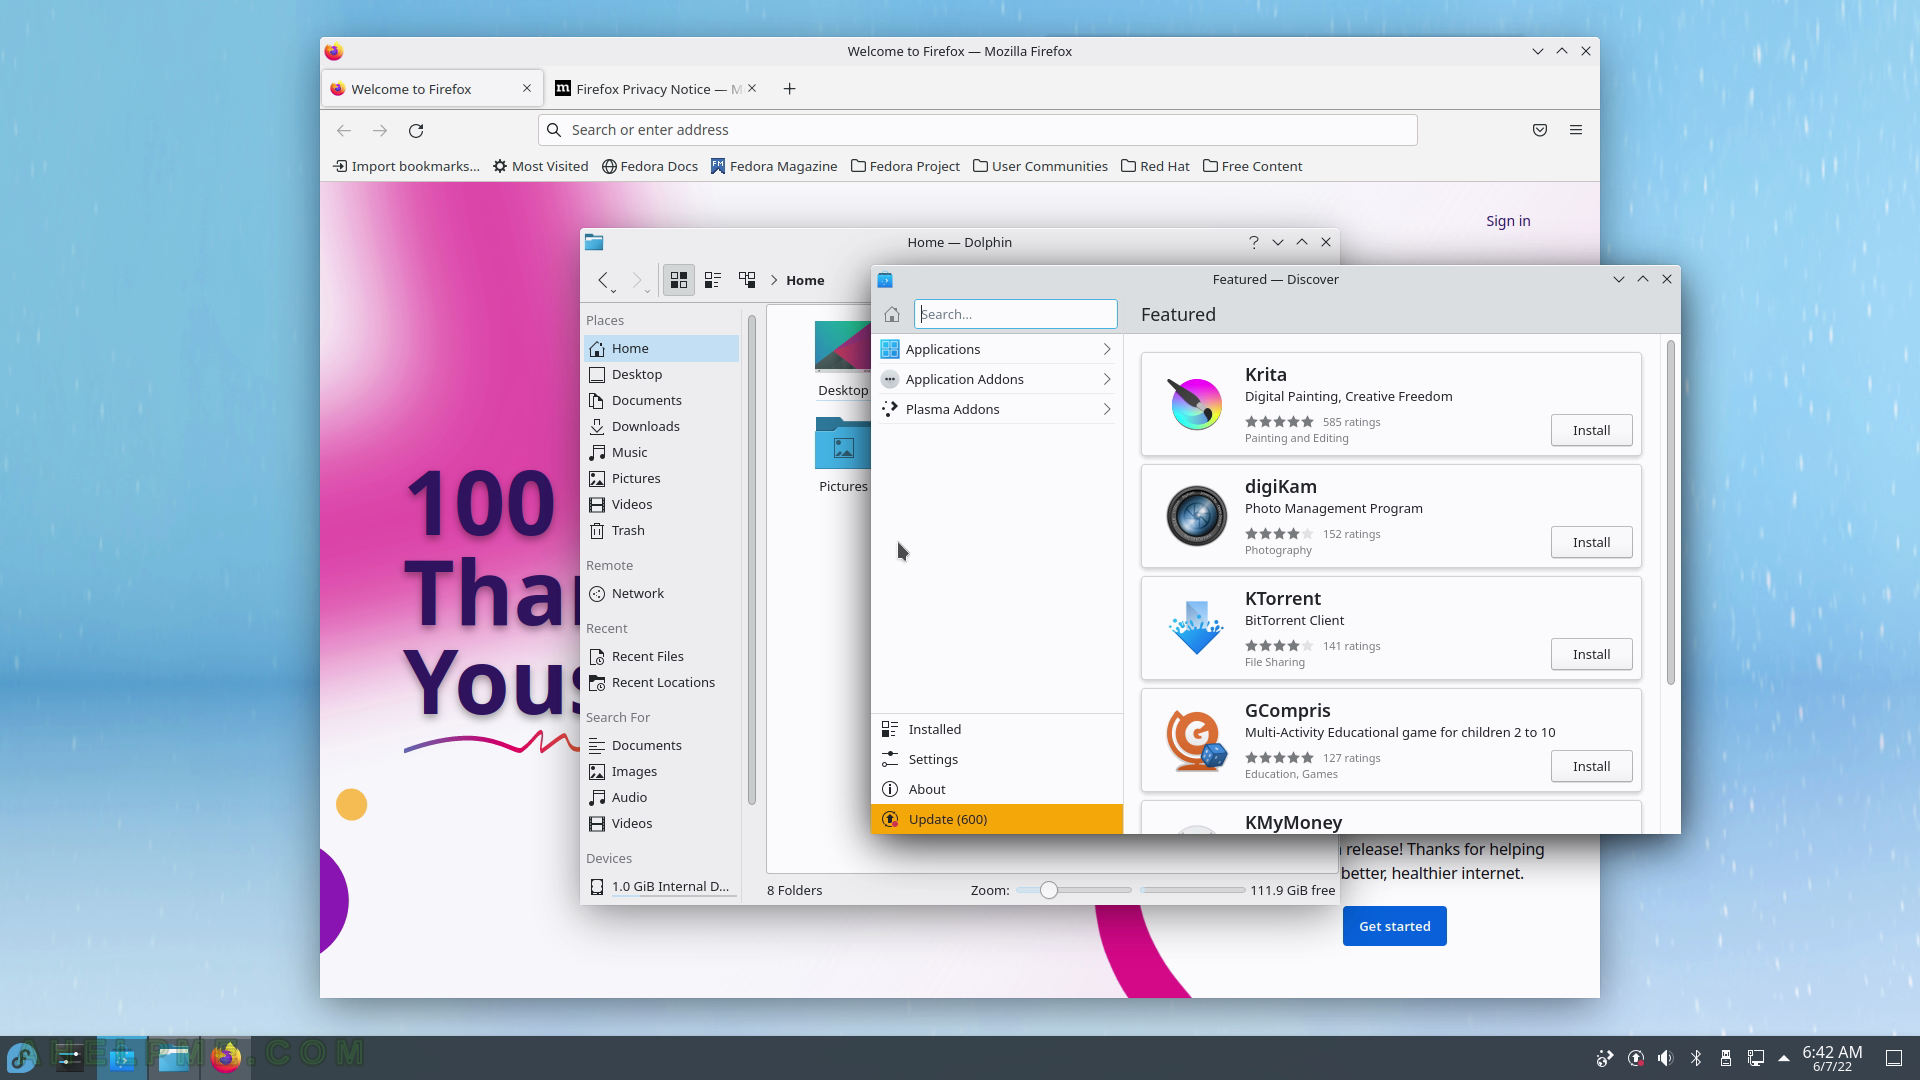
Task: Click Discover featured list scrollbar
Action: point(1670,513)
